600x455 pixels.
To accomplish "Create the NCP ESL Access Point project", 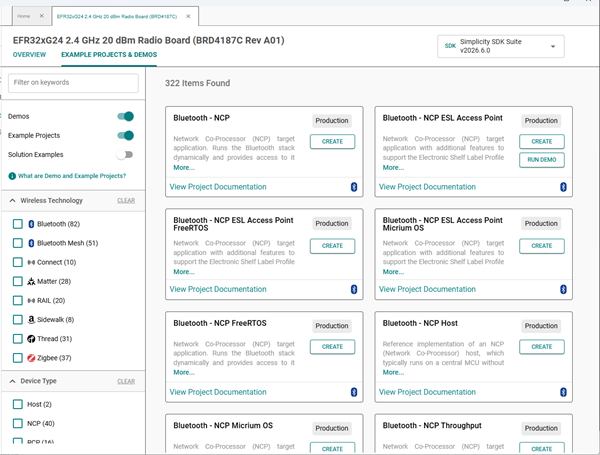I will [542, 142].
